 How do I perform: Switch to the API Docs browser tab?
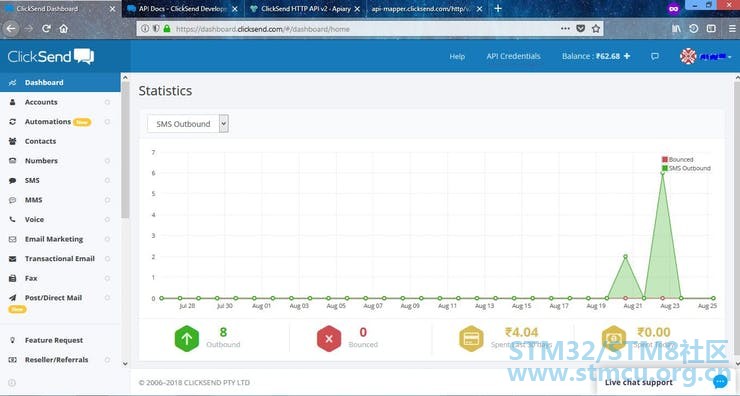[183, 9]
